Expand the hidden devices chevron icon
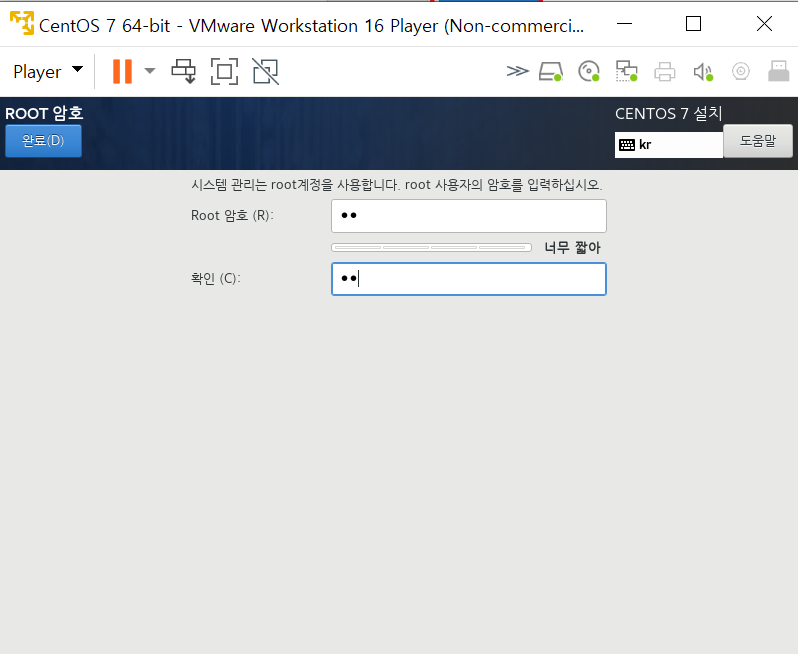This screenshot has width=798, height=654. coord(518,71)
